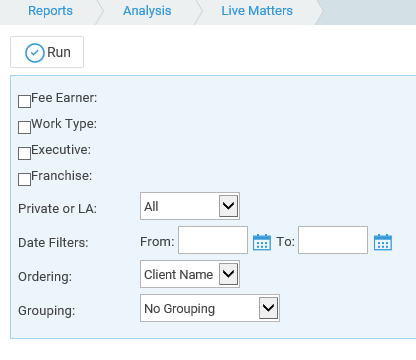
Task: Click the Executive label text
Action: [x=61, y=150]
